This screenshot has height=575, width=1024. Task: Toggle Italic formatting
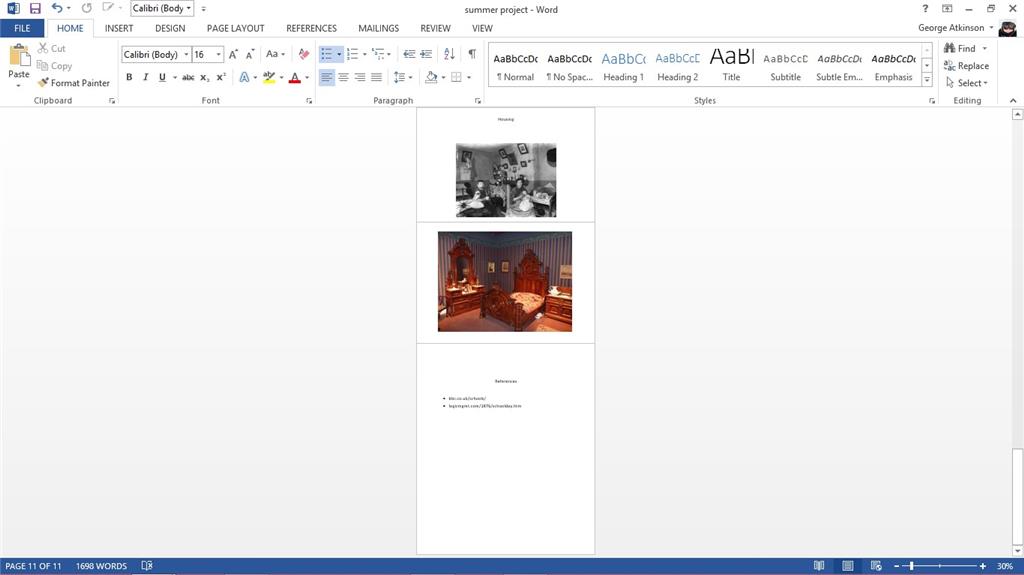point(146,77)
